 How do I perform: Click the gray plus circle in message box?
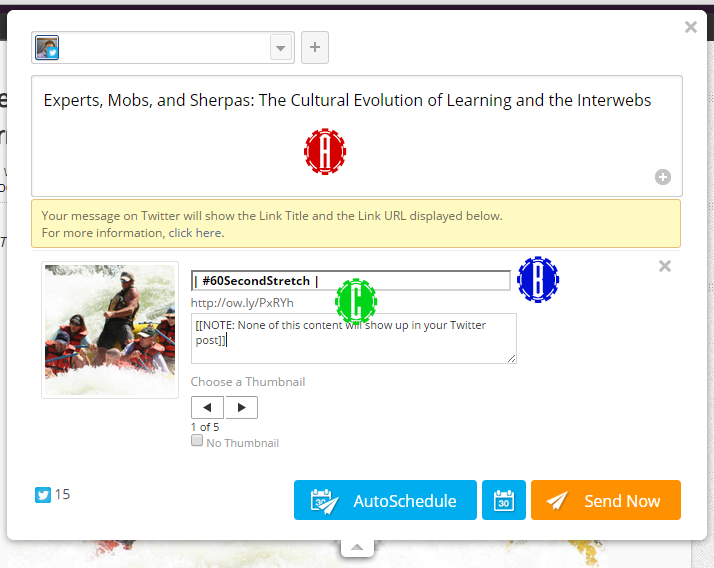663,177
